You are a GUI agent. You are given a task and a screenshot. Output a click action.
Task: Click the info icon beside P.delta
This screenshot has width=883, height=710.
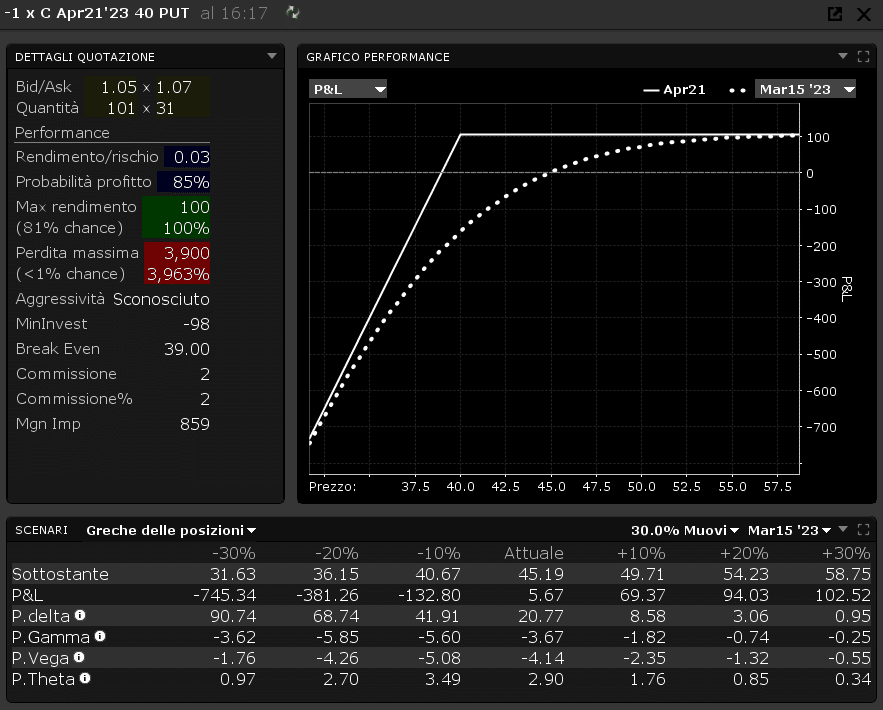[x=80, y=615]
